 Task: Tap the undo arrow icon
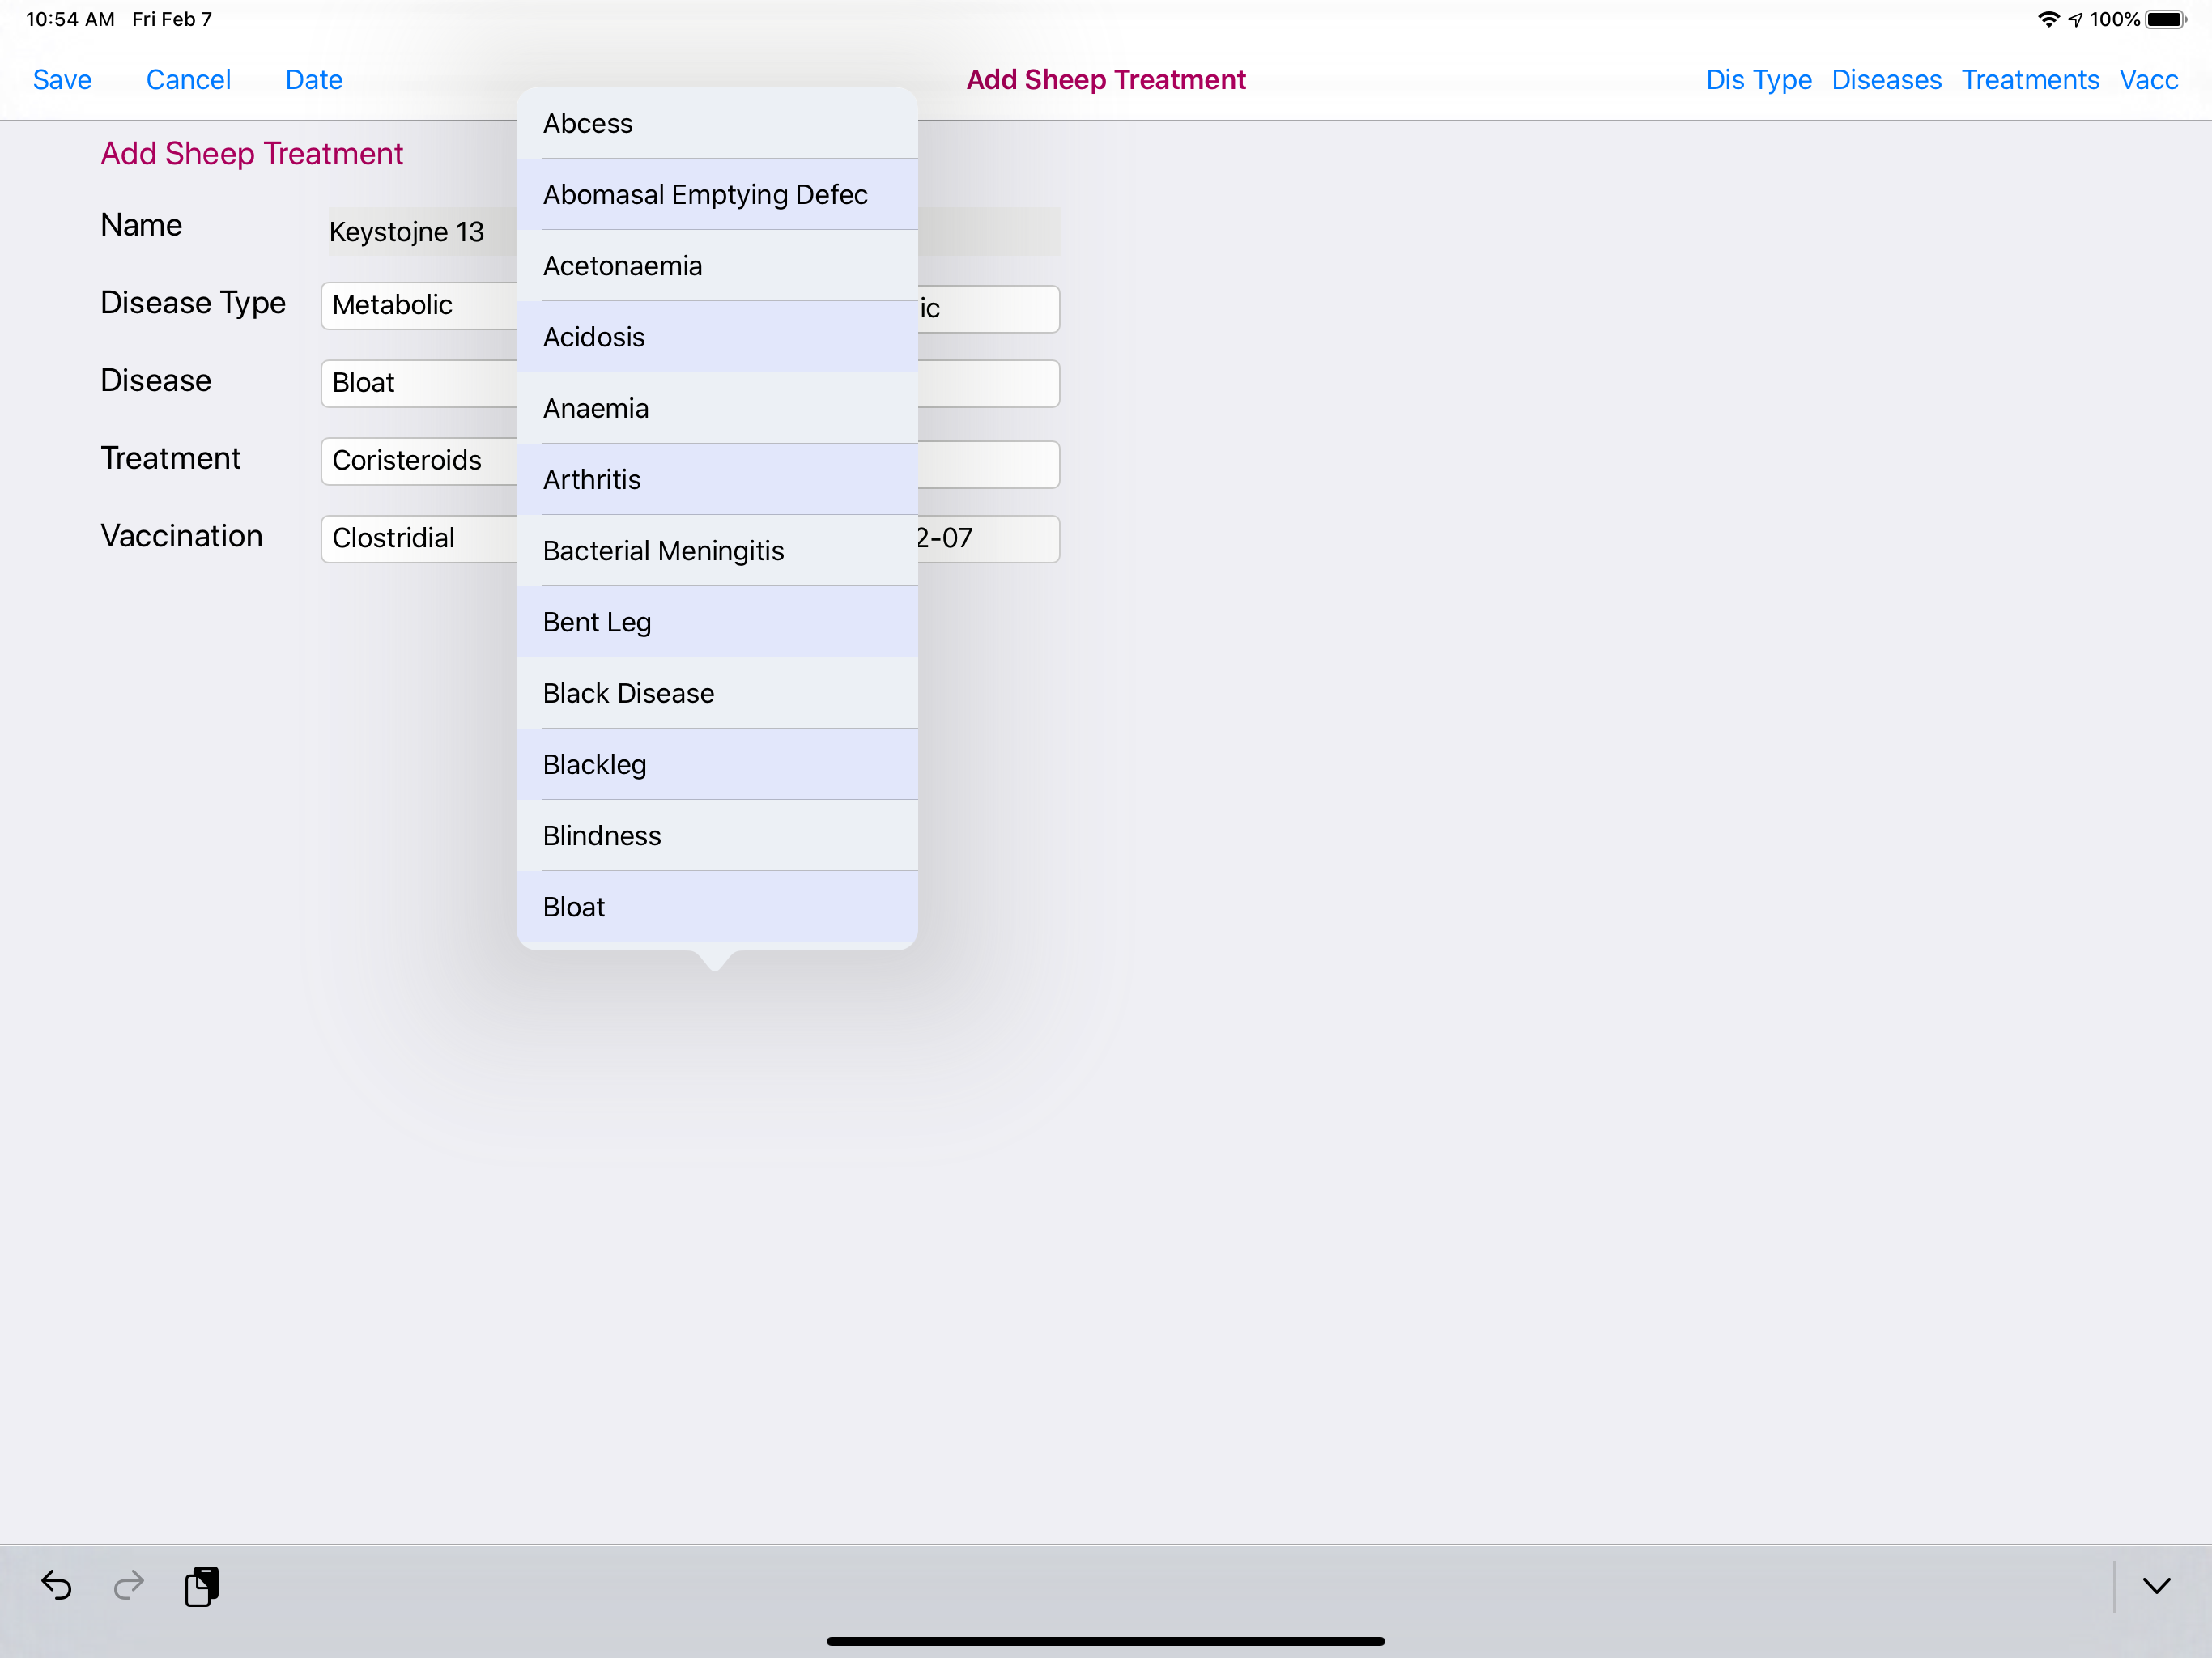56,1585
